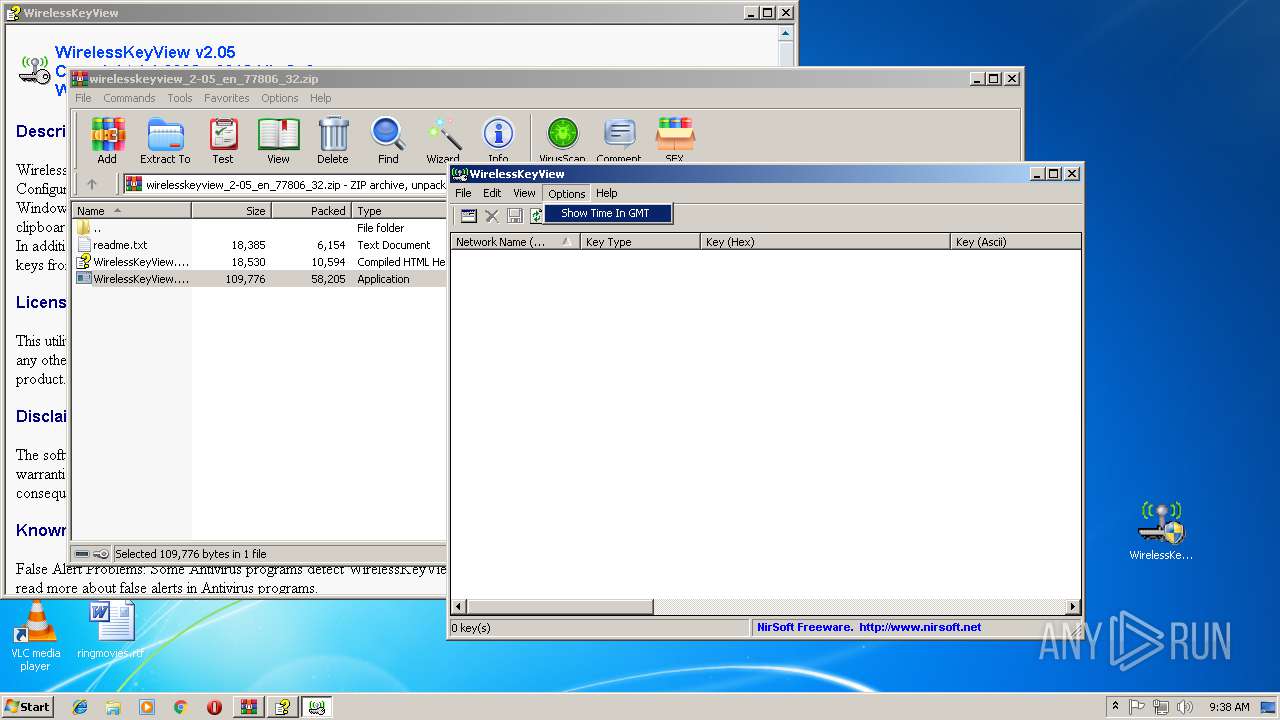This screenshot has height=720, width=1280.
Task: Sort by Key (Hex) column header
Action: coord(825,242)
